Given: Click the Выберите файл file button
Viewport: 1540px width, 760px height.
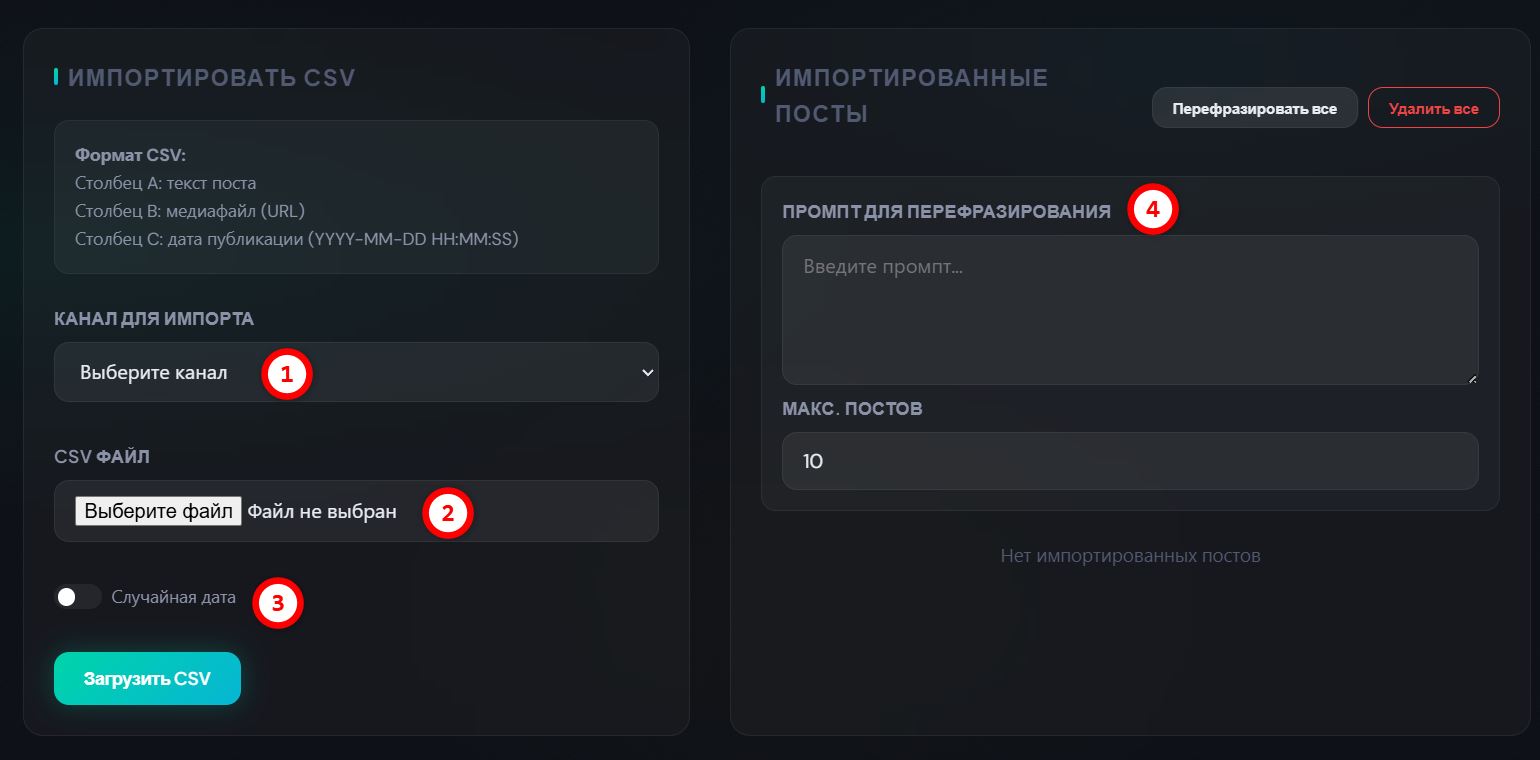Looking at the screenshot, I should tap(158, 511).
